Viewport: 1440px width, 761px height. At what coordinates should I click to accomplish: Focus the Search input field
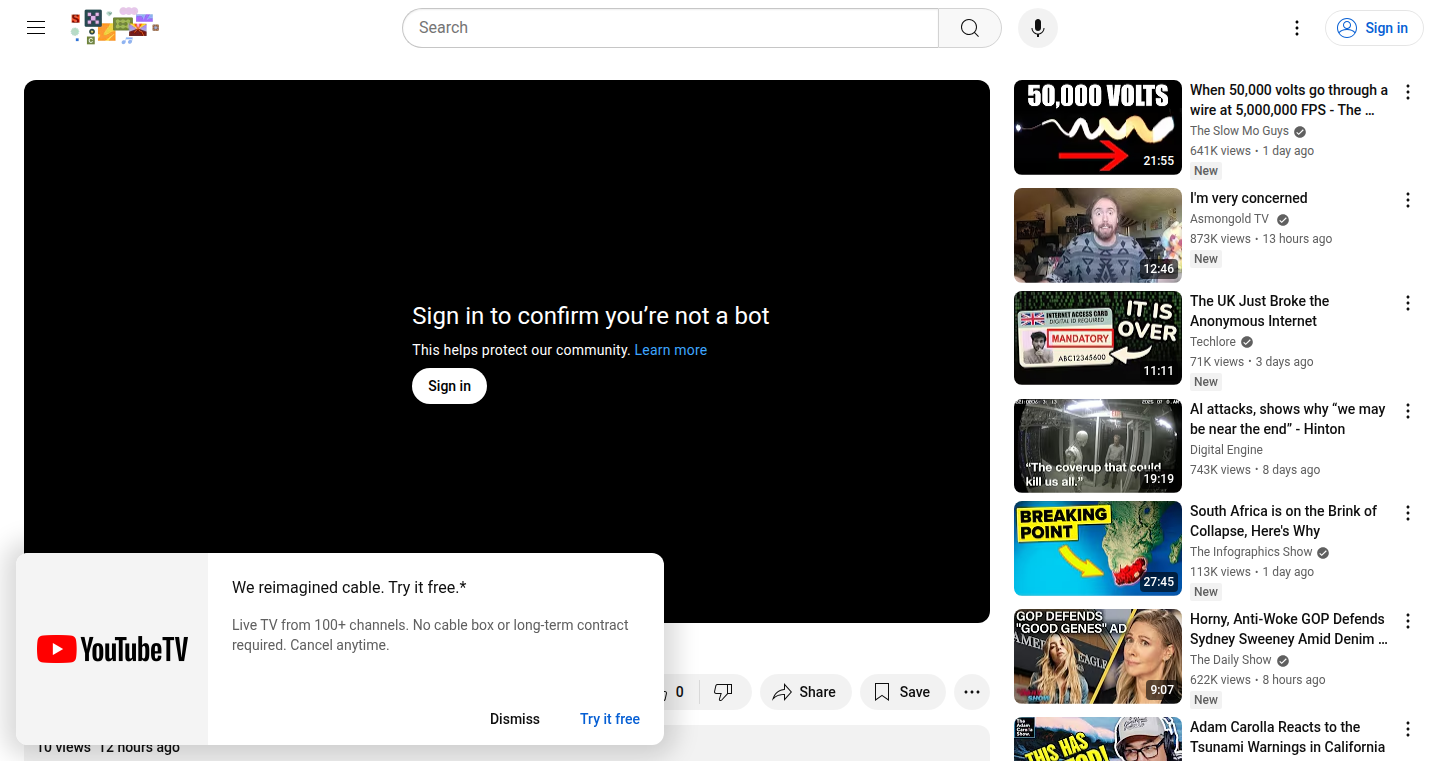point(671,28)
